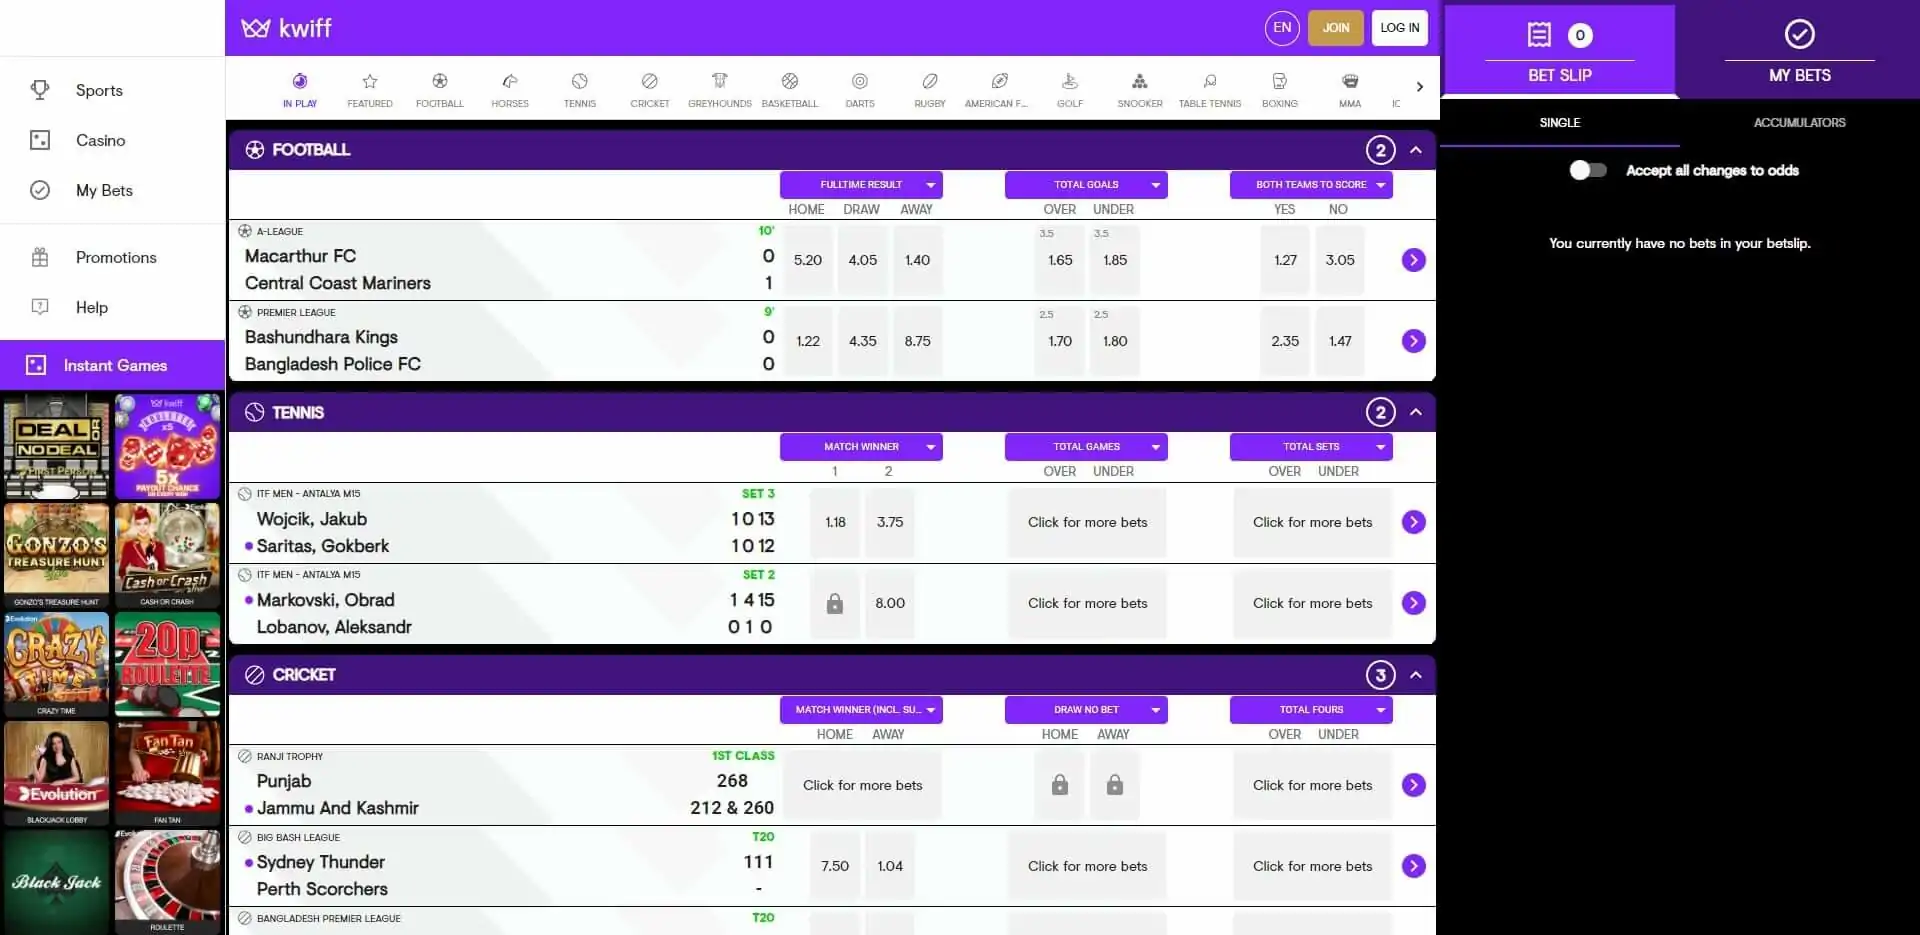Enable Accept all changes to odds
Screen dimensions: 1920x935
[x=1587, y=170]
